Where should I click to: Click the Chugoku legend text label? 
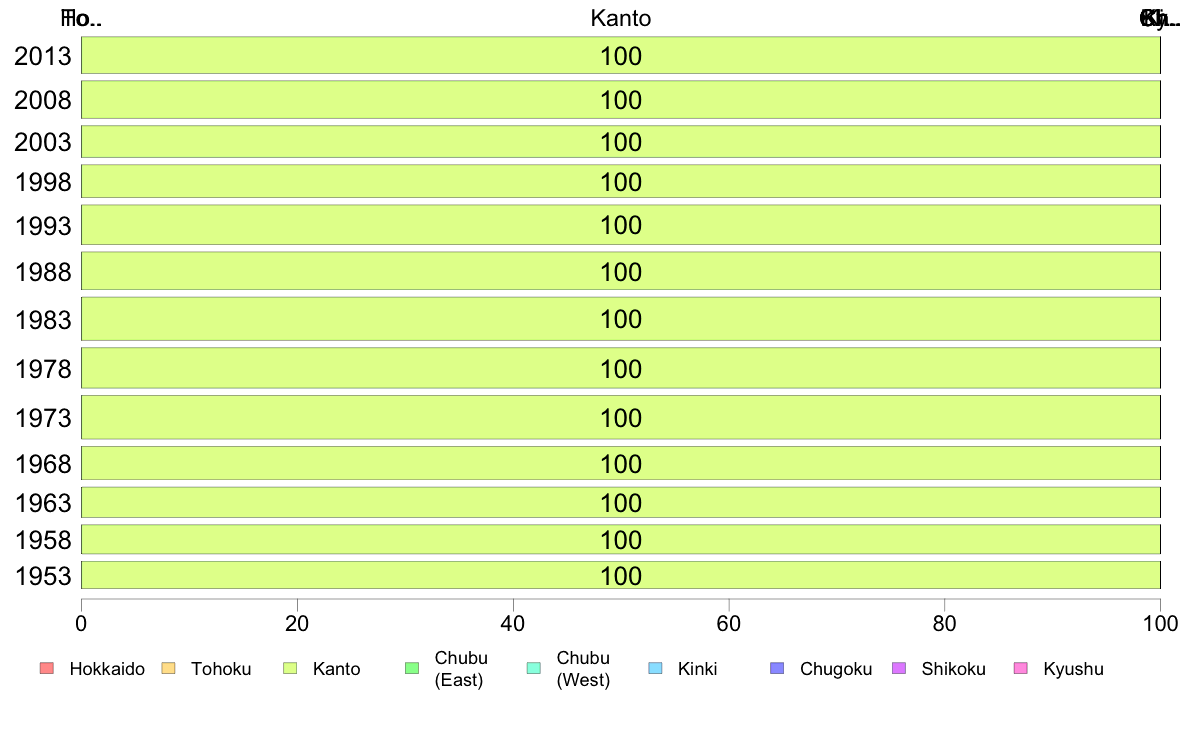coord(836,669)
